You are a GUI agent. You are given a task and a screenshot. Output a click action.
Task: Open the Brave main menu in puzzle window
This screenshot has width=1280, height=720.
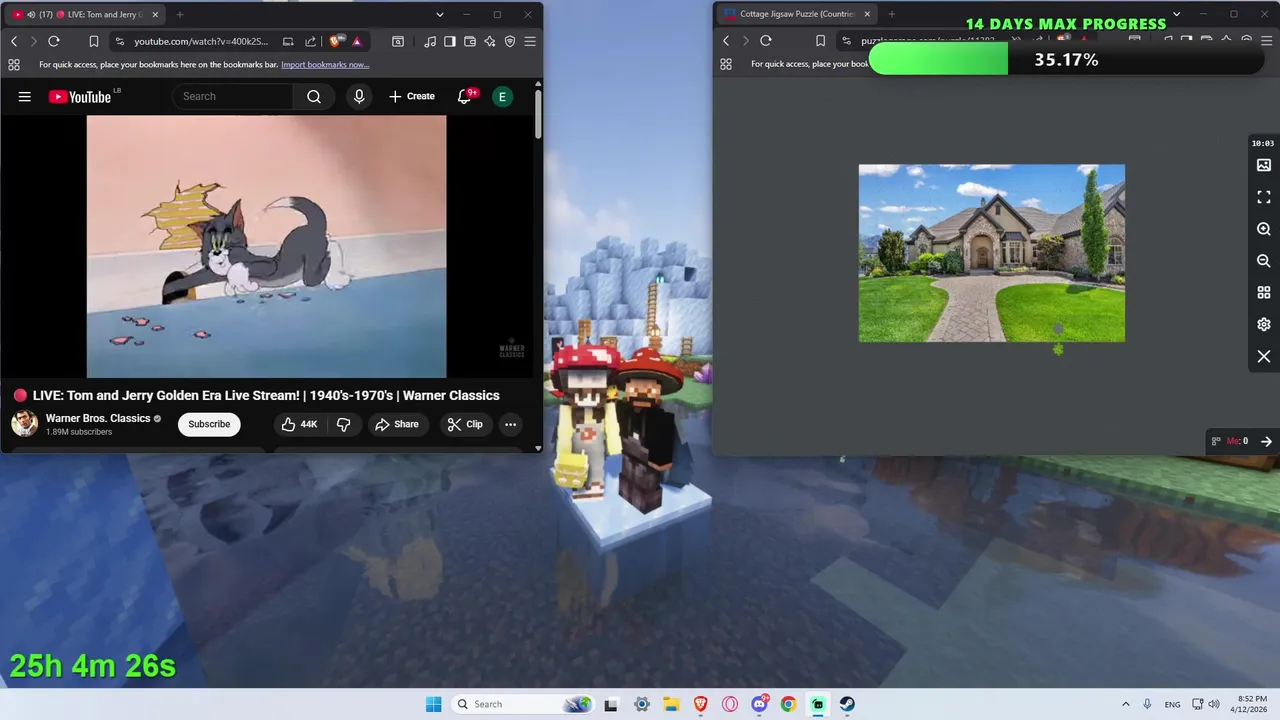pos(1267,41)
